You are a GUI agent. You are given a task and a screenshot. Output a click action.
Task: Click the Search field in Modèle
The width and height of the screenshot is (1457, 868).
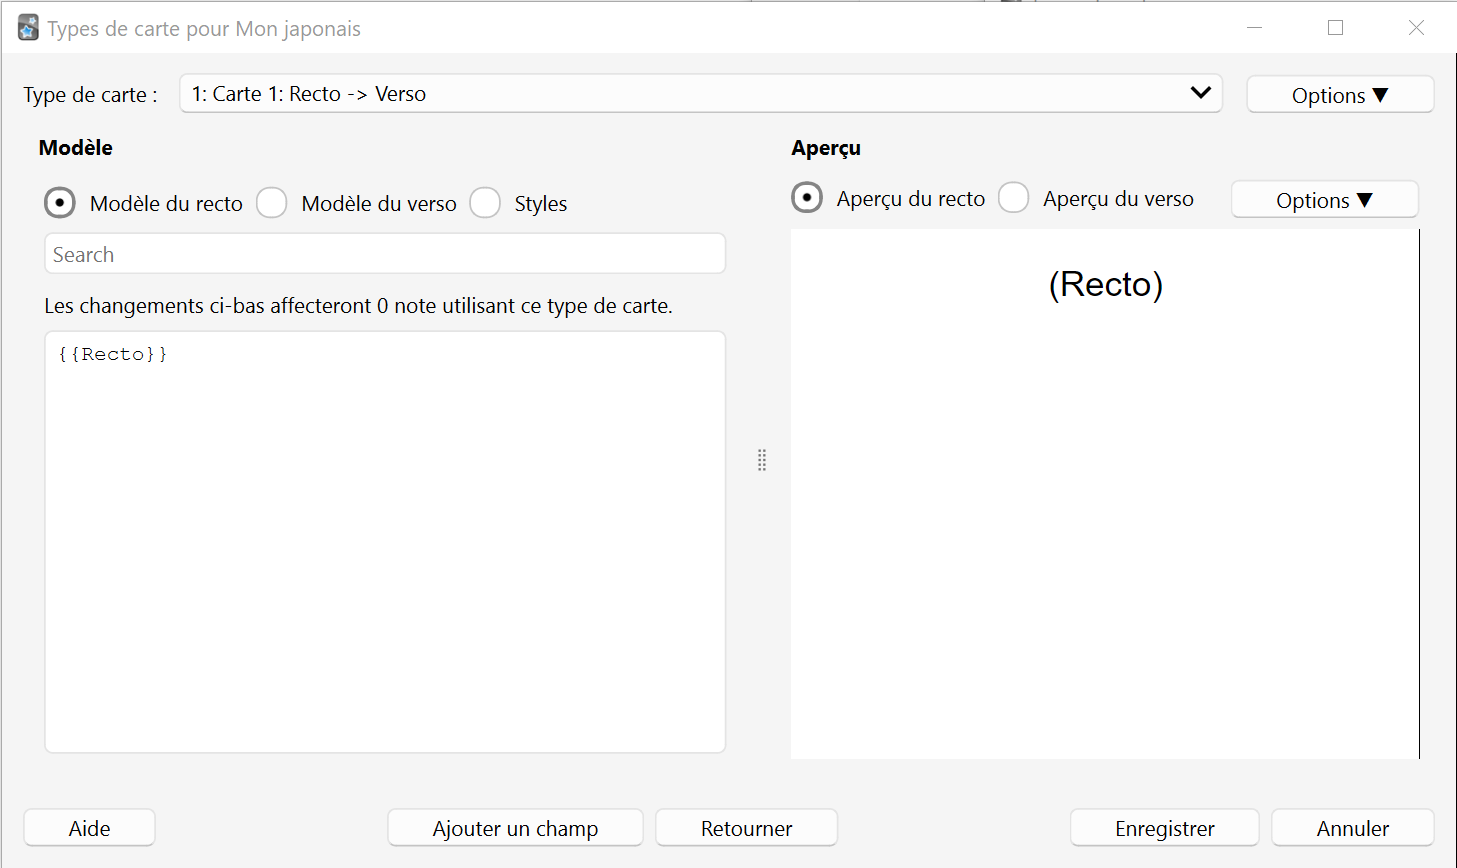pos(385,254)
